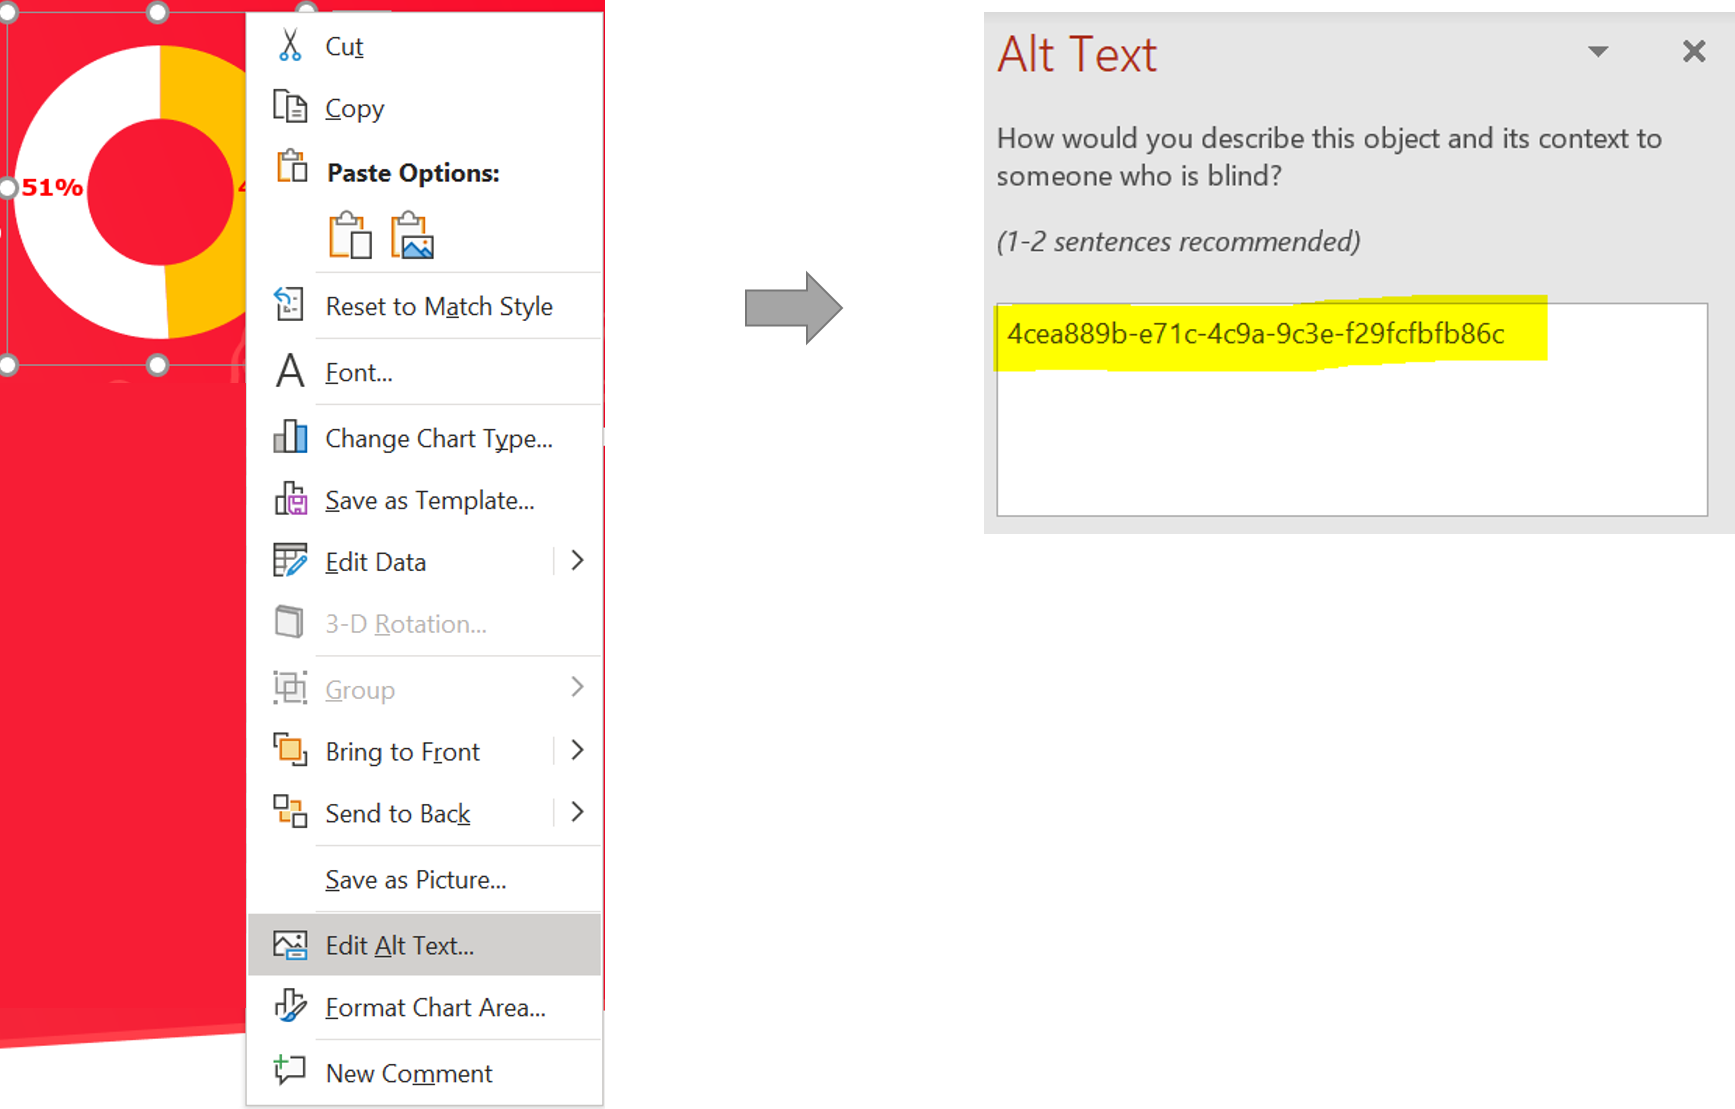Choose the Paste as Picture icon
Viewport: 1735px width, 1109px height.
point(412,236)
